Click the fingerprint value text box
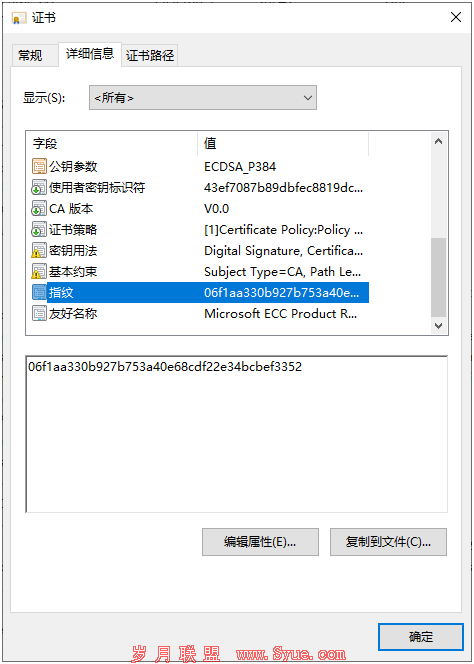The height and width of the screenshot is (664, 474). click(236, 434)
